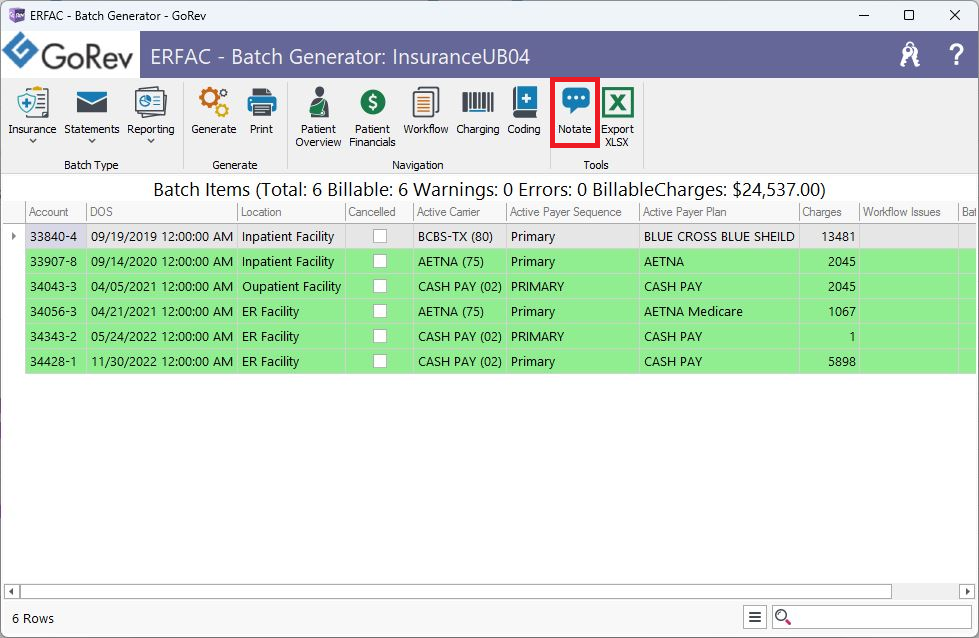Select account cell 34056-3
The image size is (979, 638).
(x=56, y=311)
